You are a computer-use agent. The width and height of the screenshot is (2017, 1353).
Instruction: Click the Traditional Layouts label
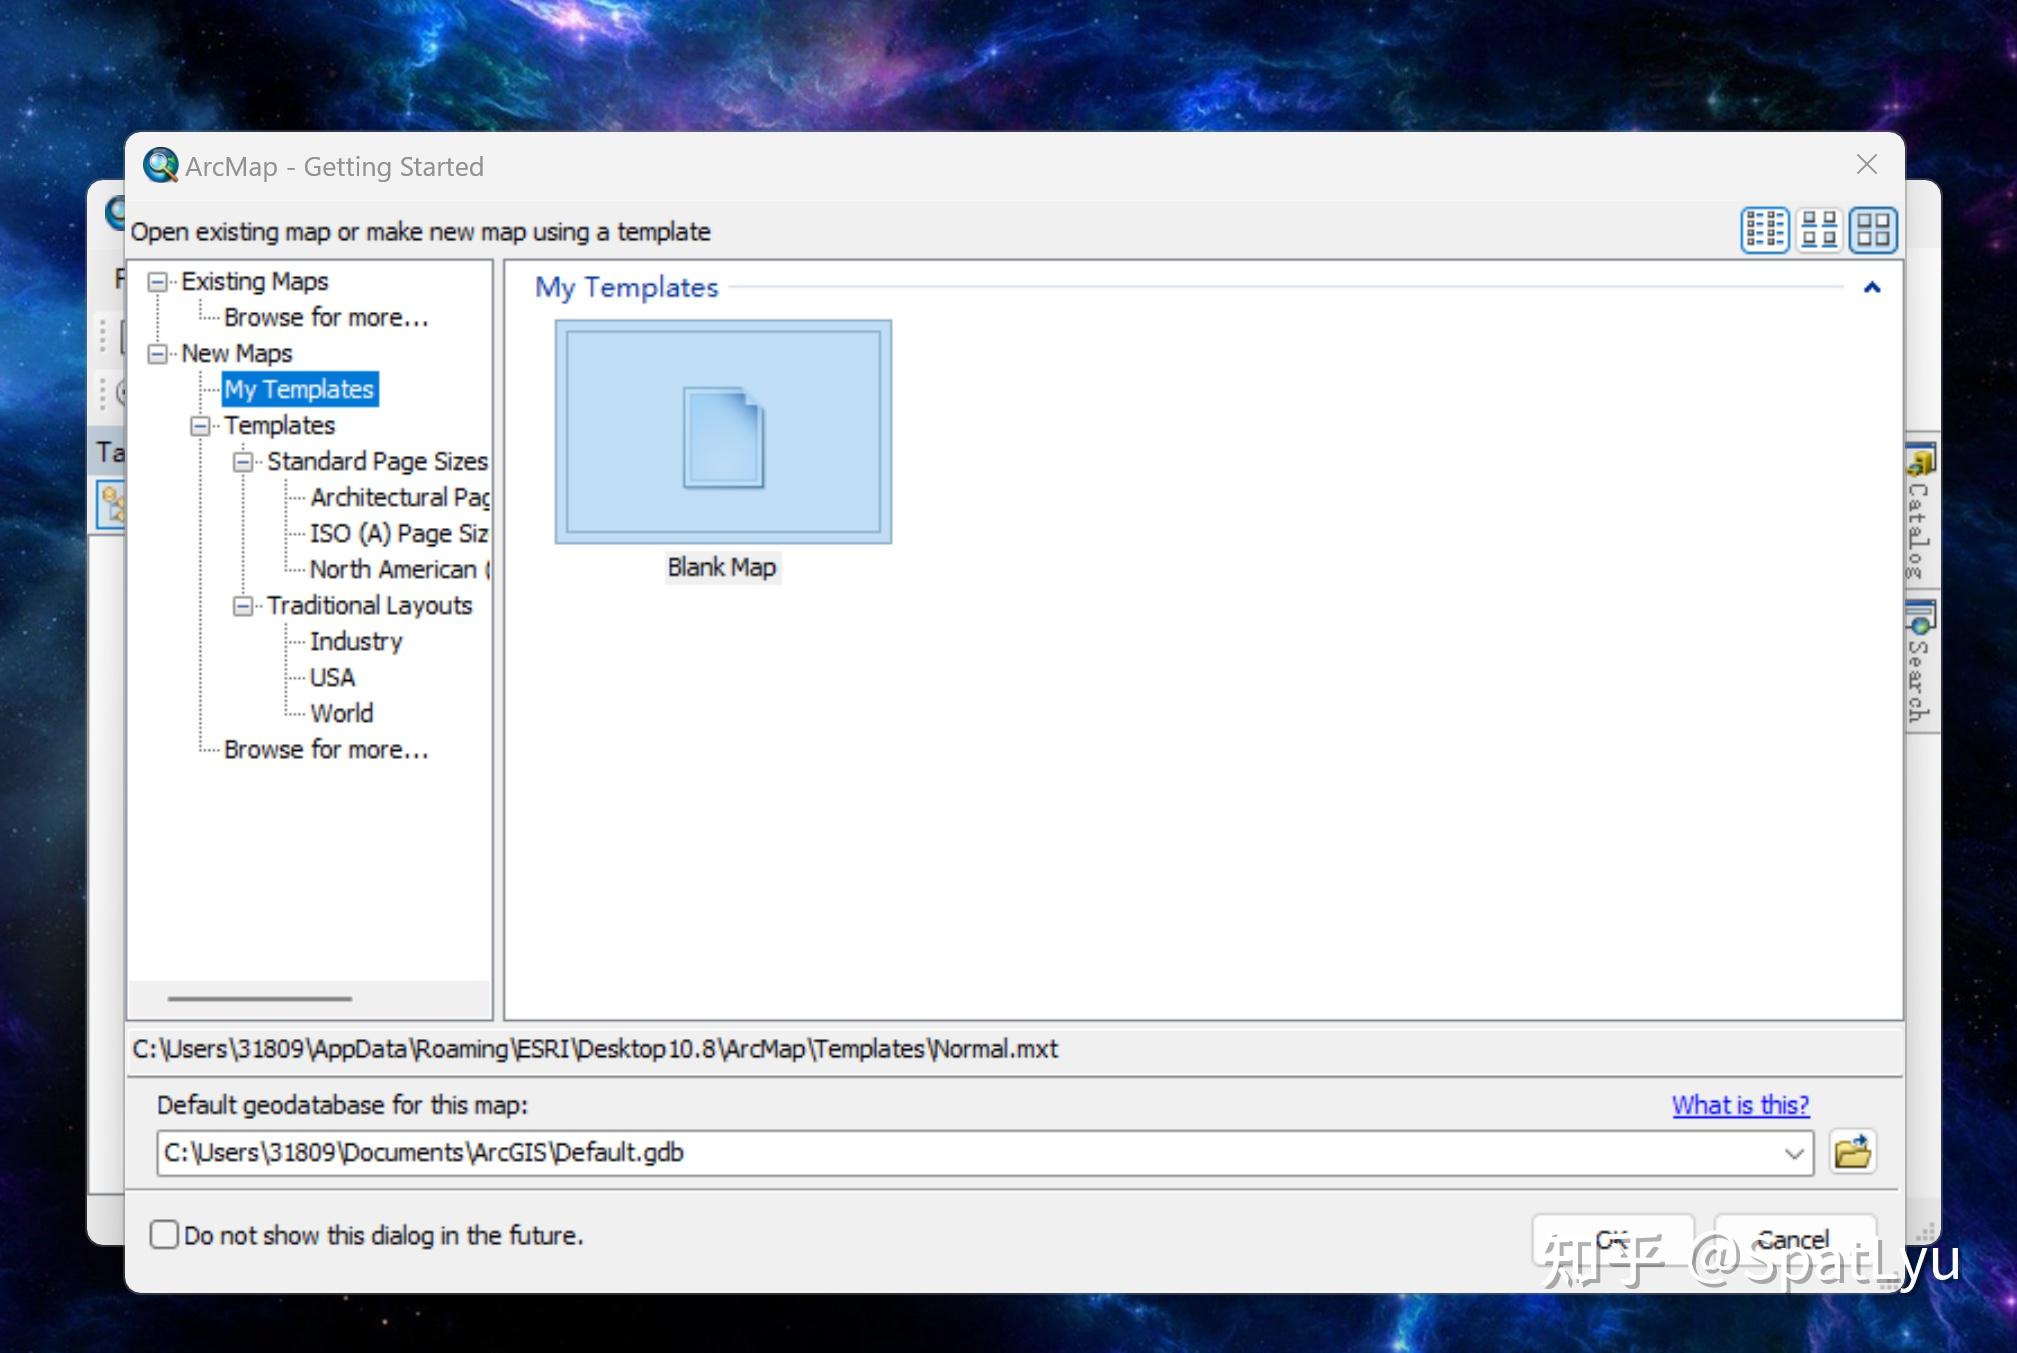point(369,606)
